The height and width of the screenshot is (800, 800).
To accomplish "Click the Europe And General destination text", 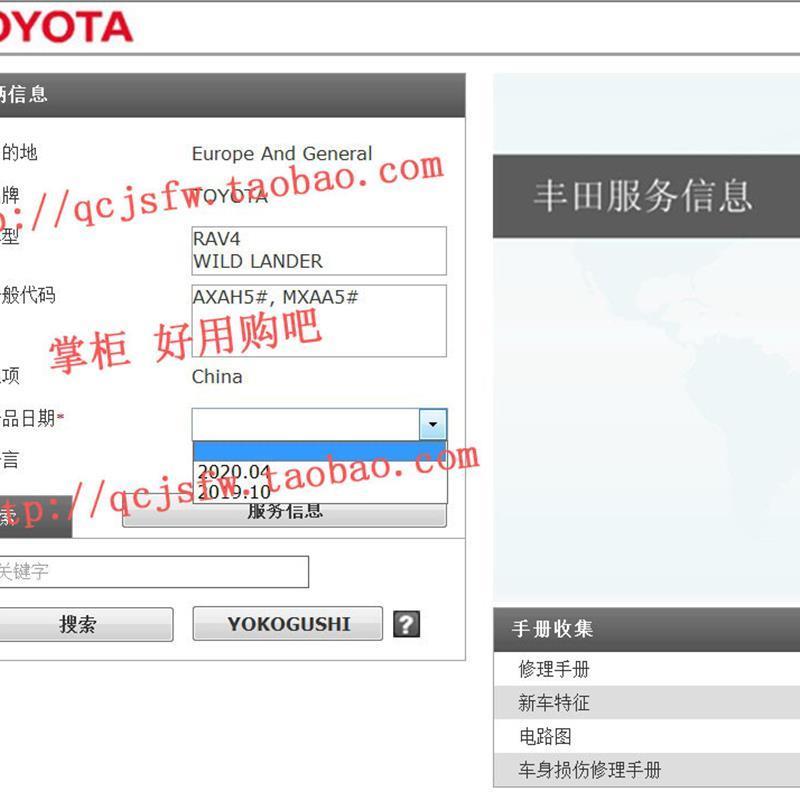I will tap(282, 154).
